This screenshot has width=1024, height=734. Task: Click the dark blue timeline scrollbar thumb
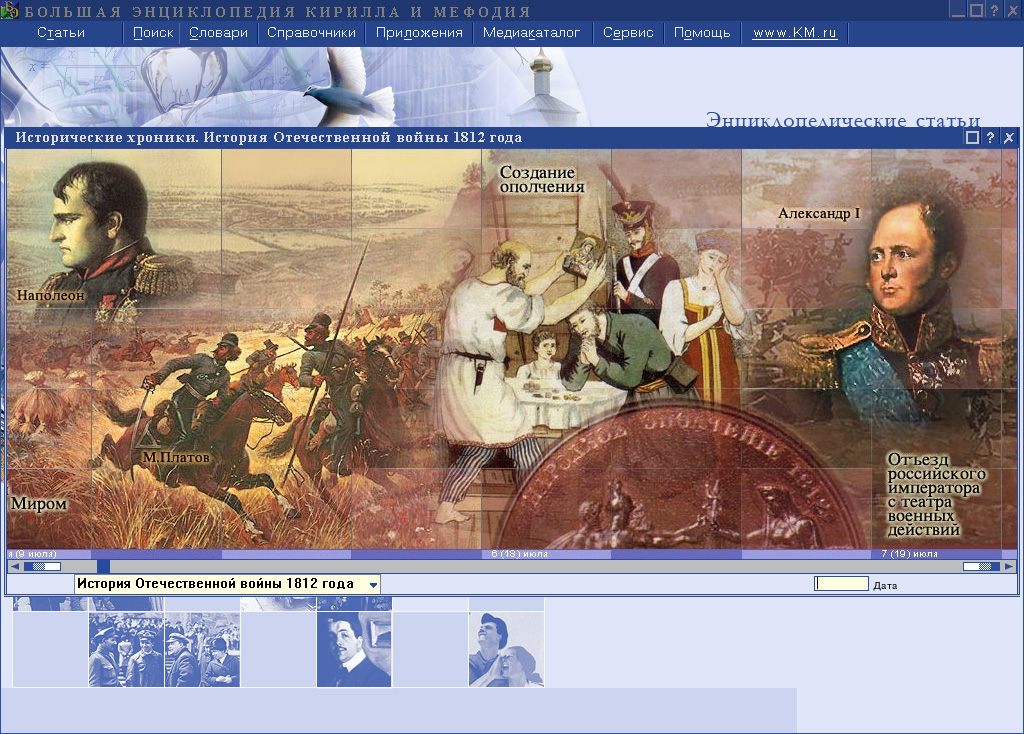tap(103, 566)
